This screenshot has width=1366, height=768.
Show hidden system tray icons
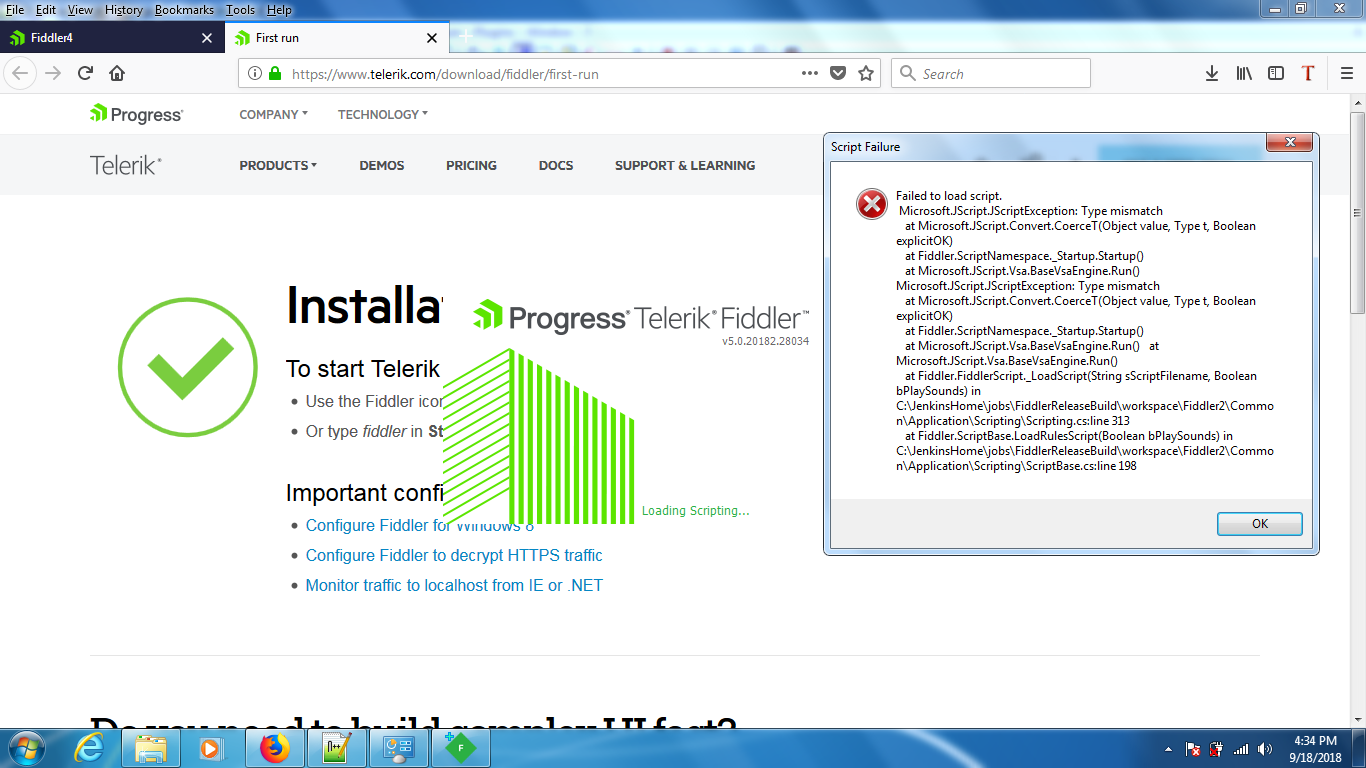(1169, 749)
